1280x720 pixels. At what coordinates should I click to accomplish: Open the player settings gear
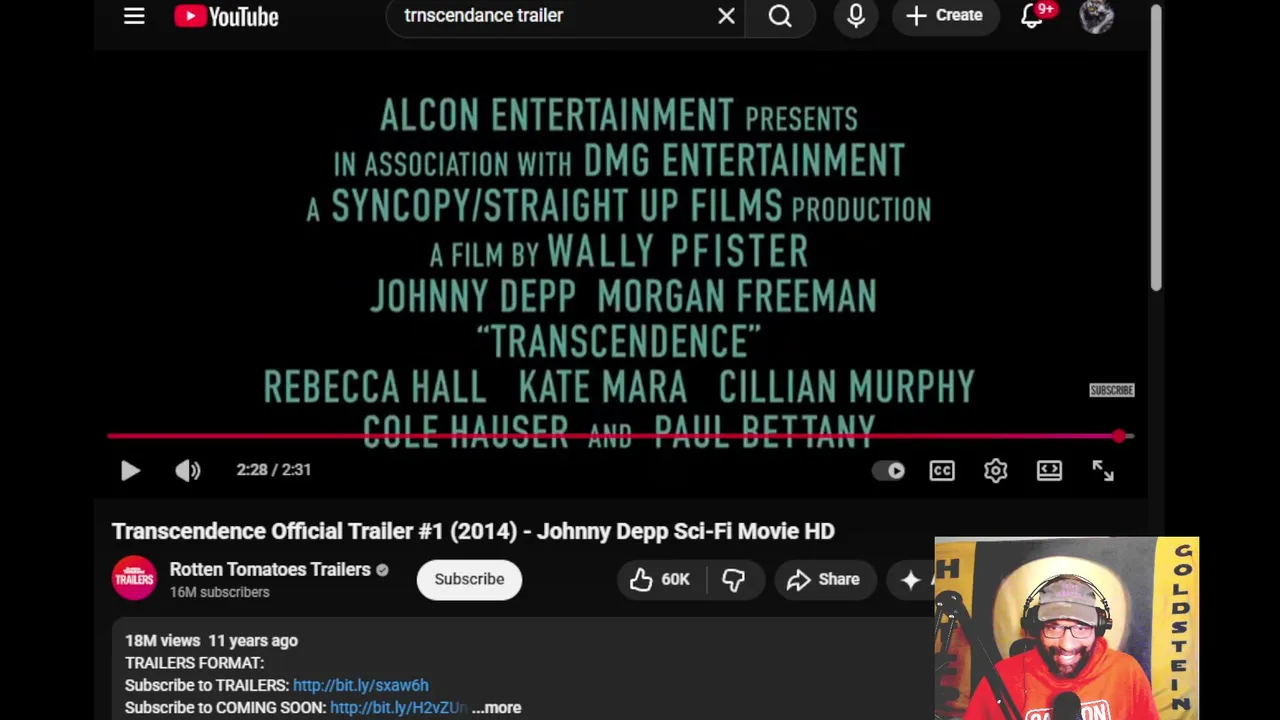995,470
